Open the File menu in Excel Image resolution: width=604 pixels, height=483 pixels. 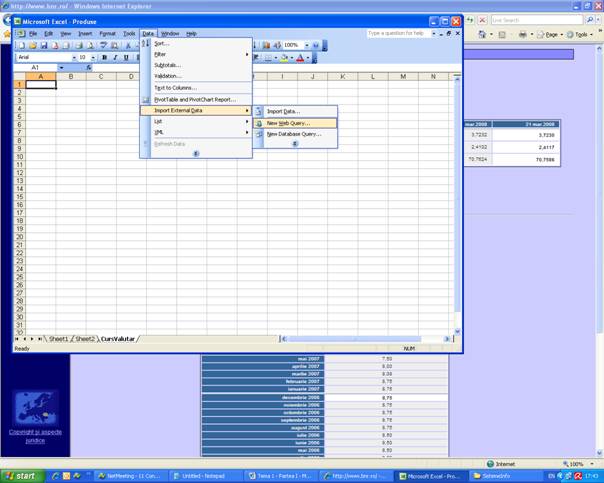click(x=33, y=34)
